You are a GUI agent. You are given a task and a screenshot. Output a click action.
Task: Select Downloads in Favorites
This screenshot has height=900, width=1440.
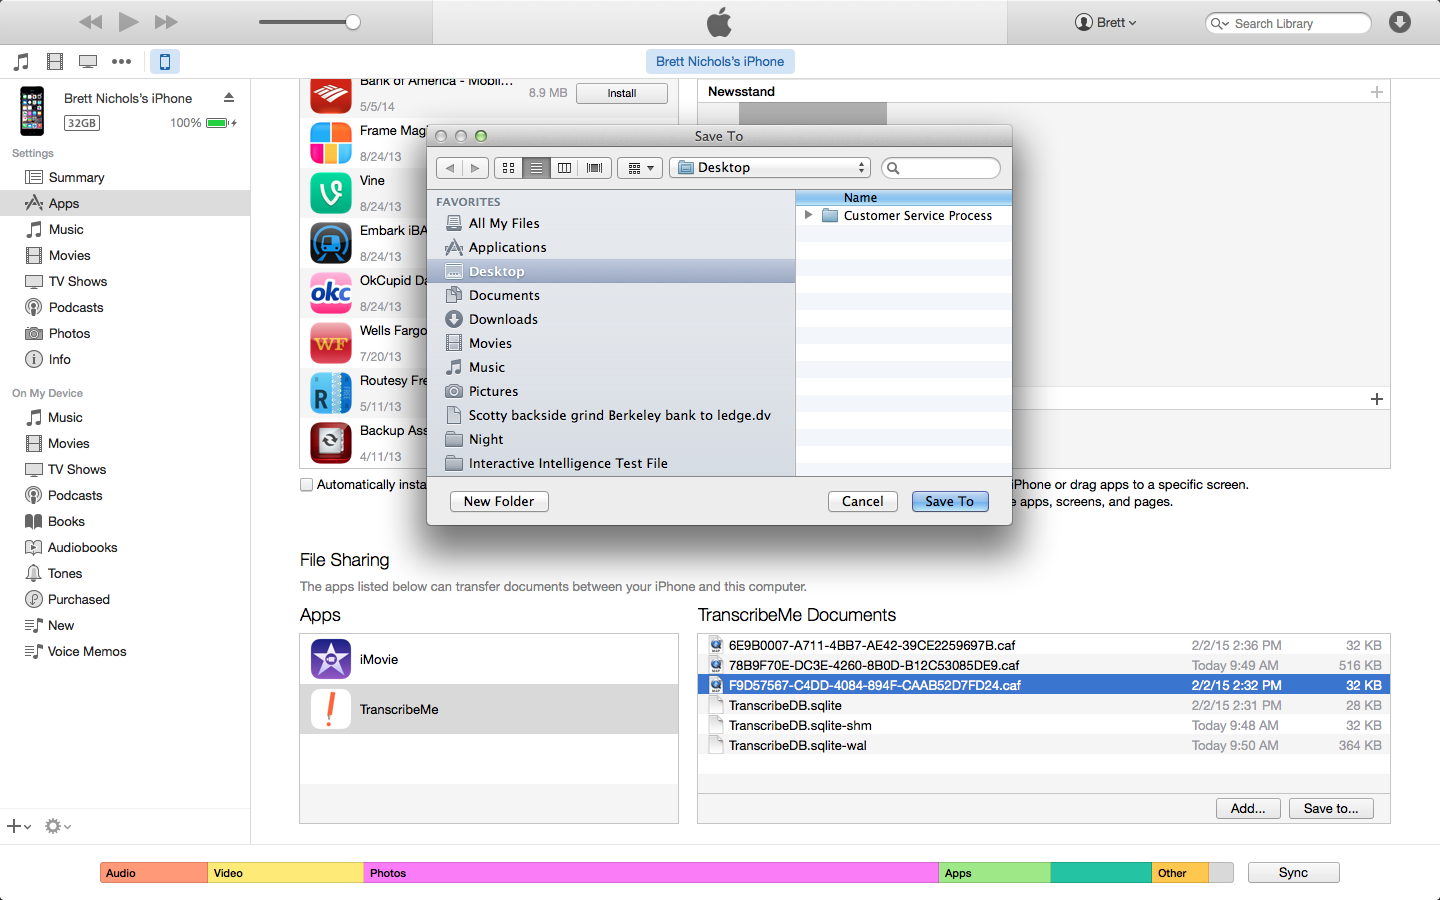point(611,319)
